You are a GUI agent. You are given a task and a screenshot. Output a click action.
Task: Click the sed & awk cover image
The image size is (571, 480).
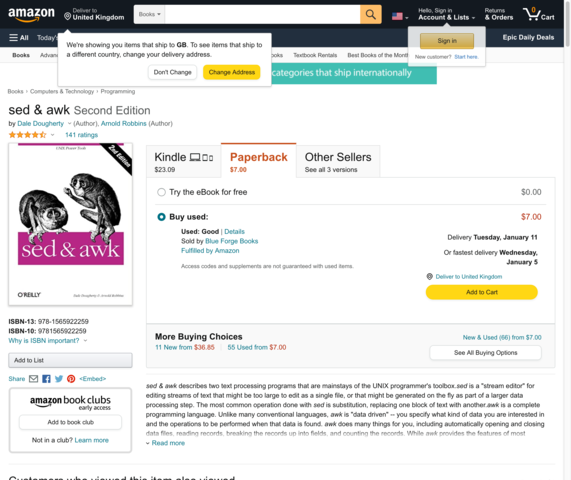click(71, 224)
